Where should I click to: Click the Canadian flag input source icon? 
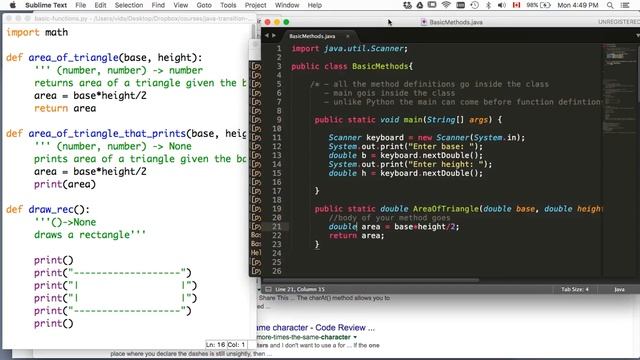[516, 5]
